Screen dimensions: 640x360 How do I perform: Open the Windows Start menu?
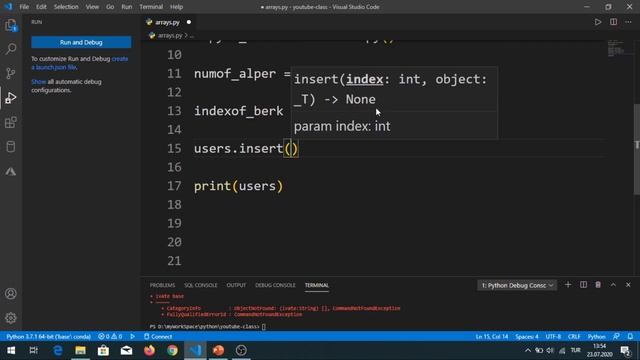coord(11,351)
